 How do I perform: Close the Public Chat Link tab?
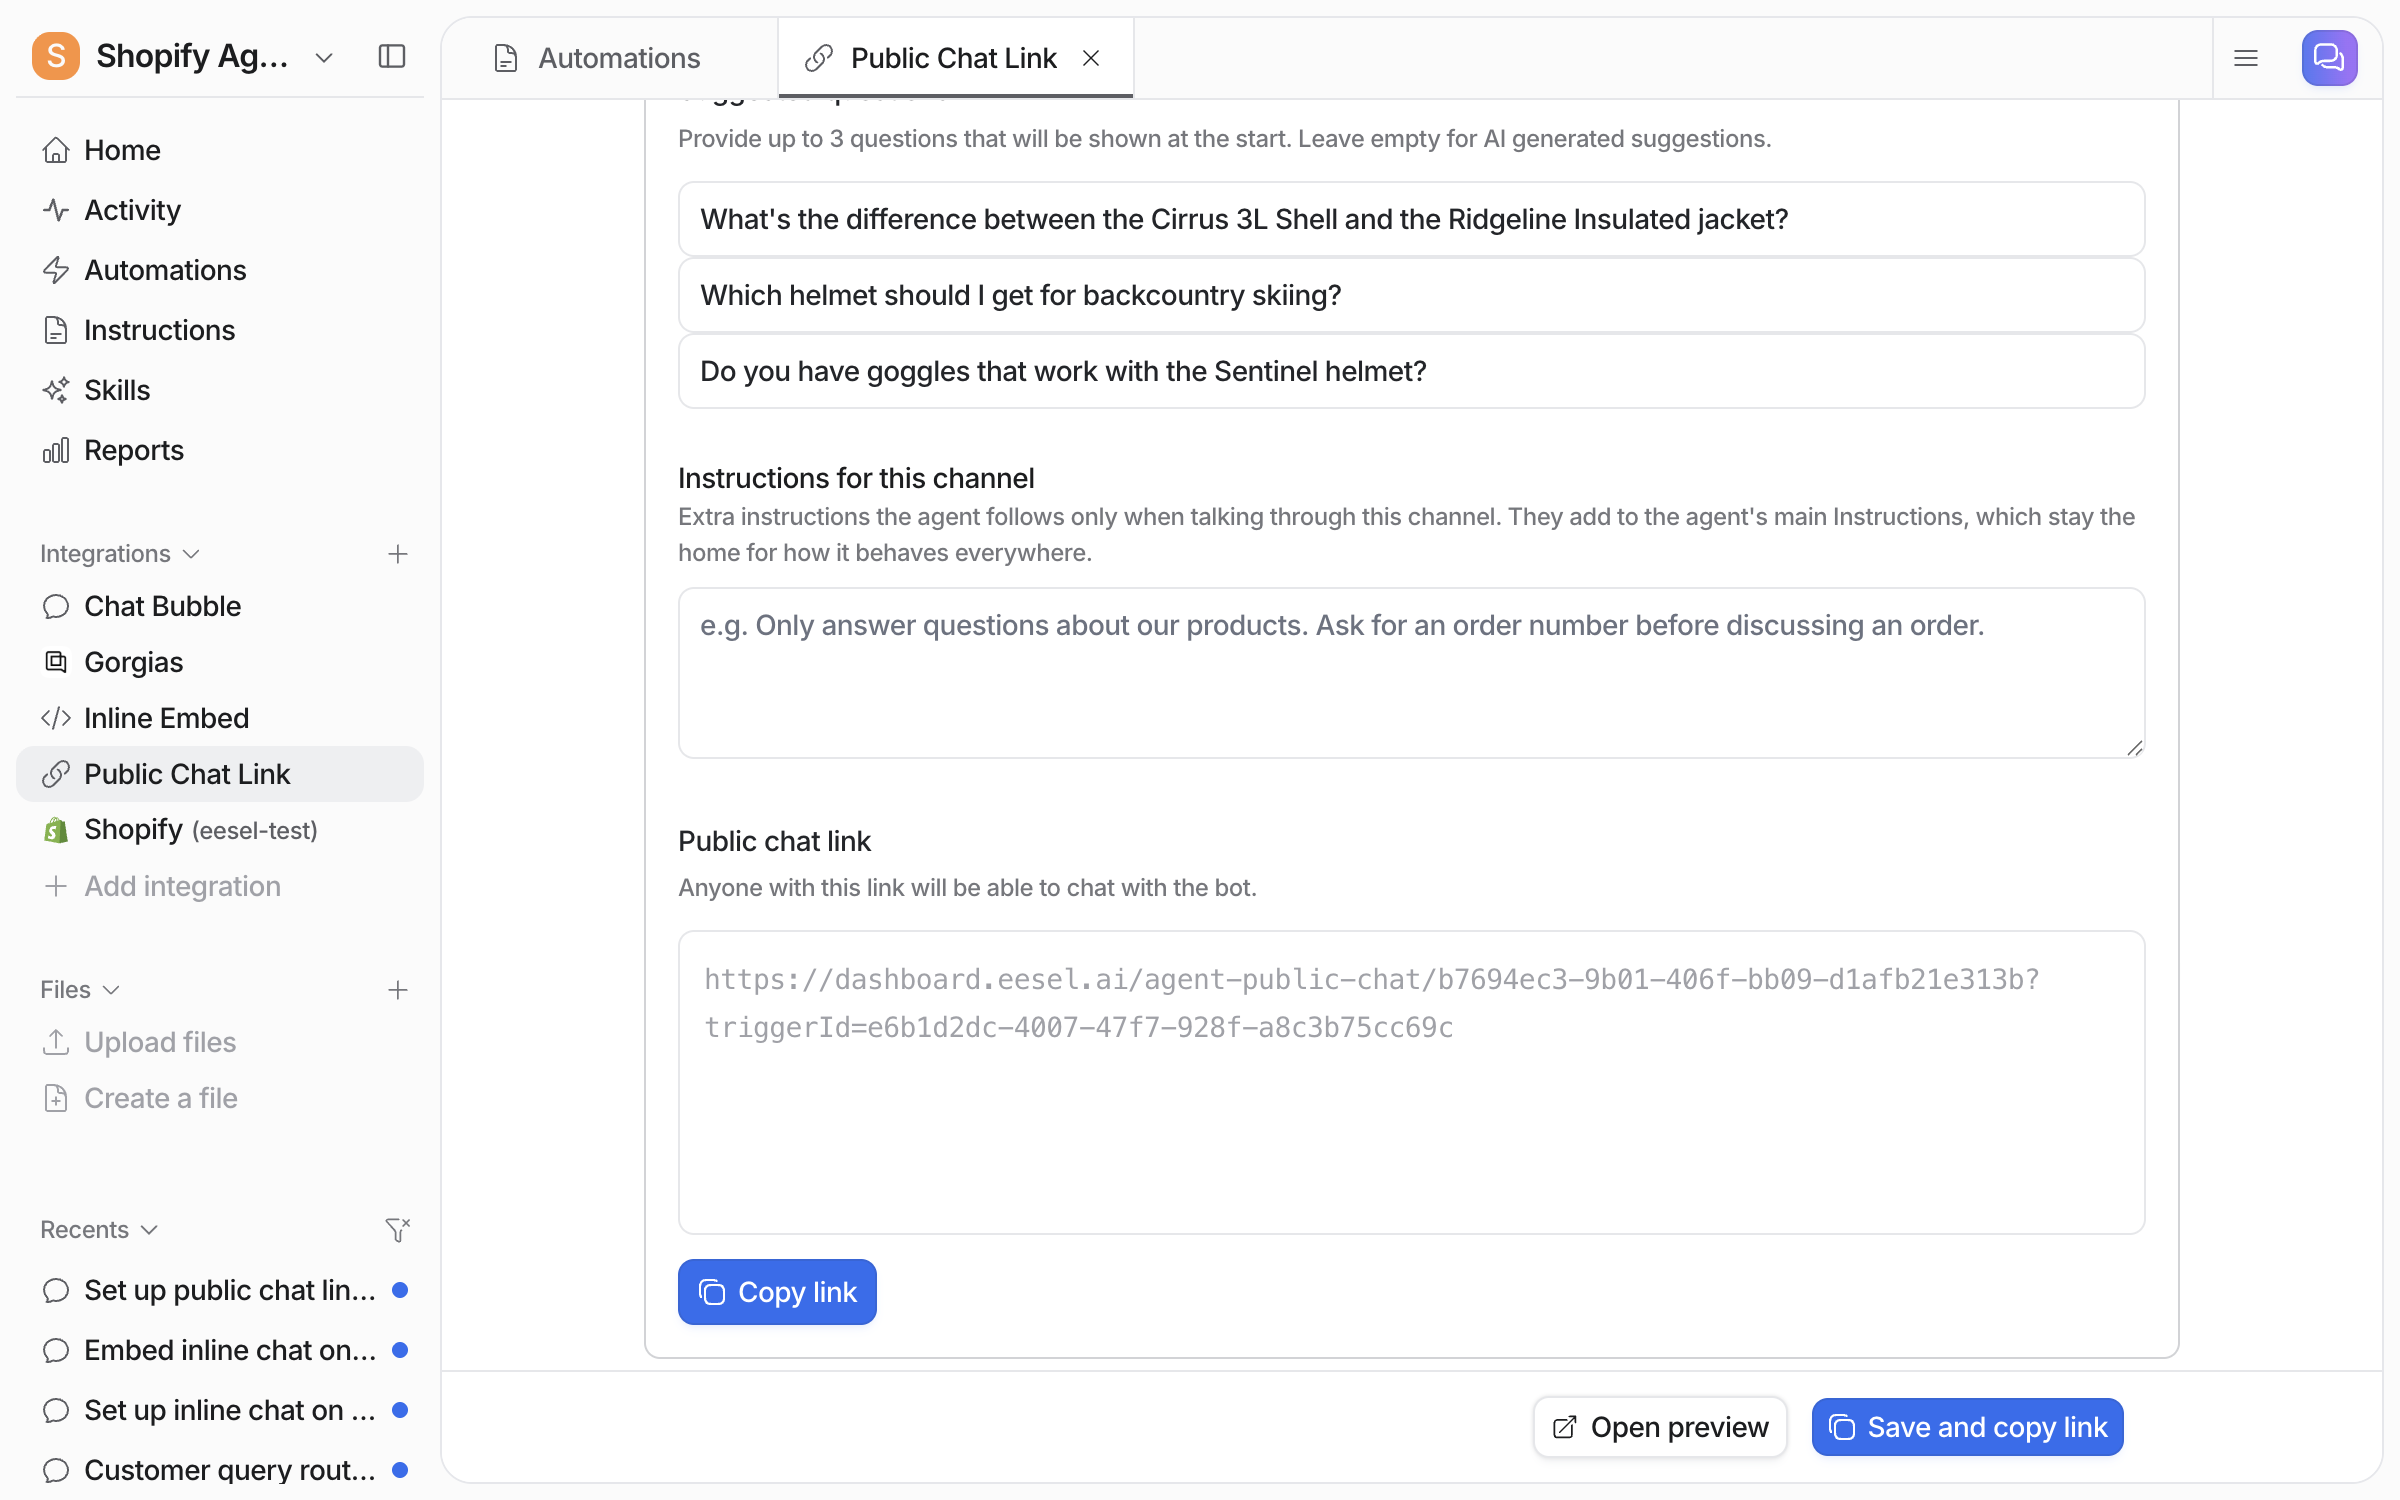pyautogui.click(x=1091, y=58)
